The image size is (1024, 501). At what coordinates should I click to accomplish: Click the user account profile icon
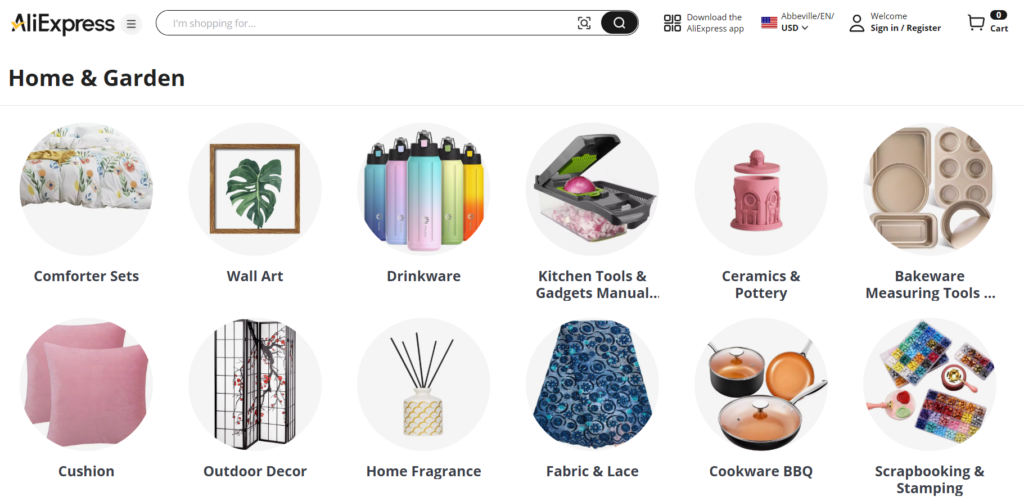tap(856, 24)
